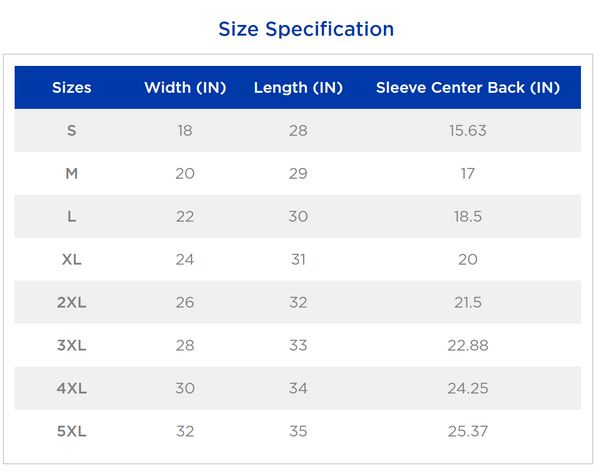Screen dimensions: 600x476
Task: Click the Sizes column header
Action: (x=72, y=88)
